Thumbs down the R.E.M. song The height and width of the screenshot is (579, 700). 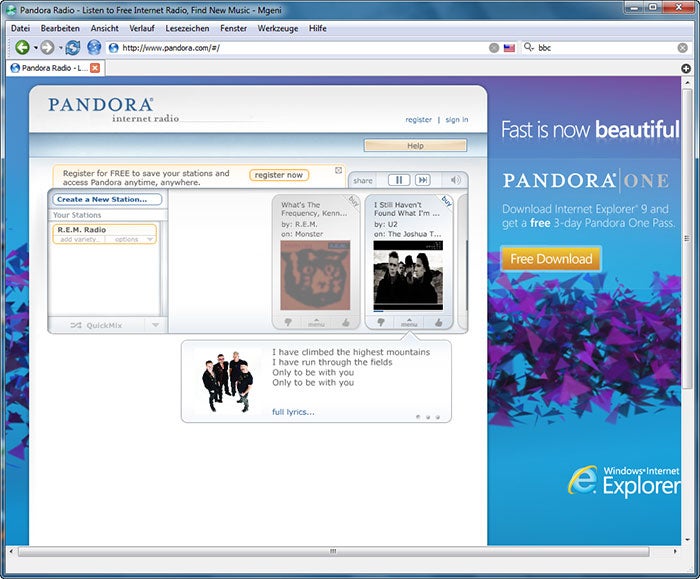click(288, 322)
